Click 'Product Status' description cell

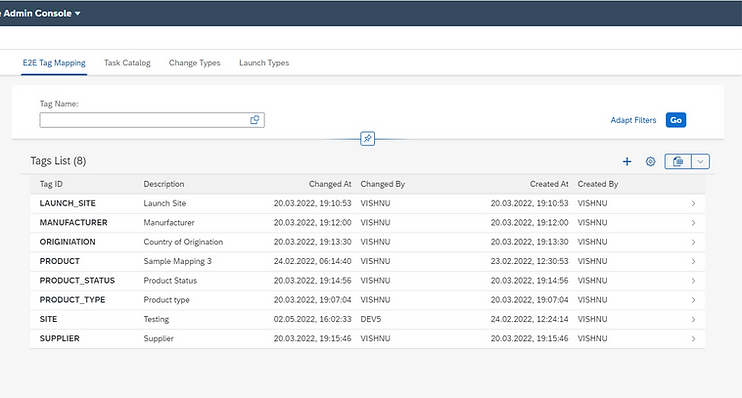(170, 281)
